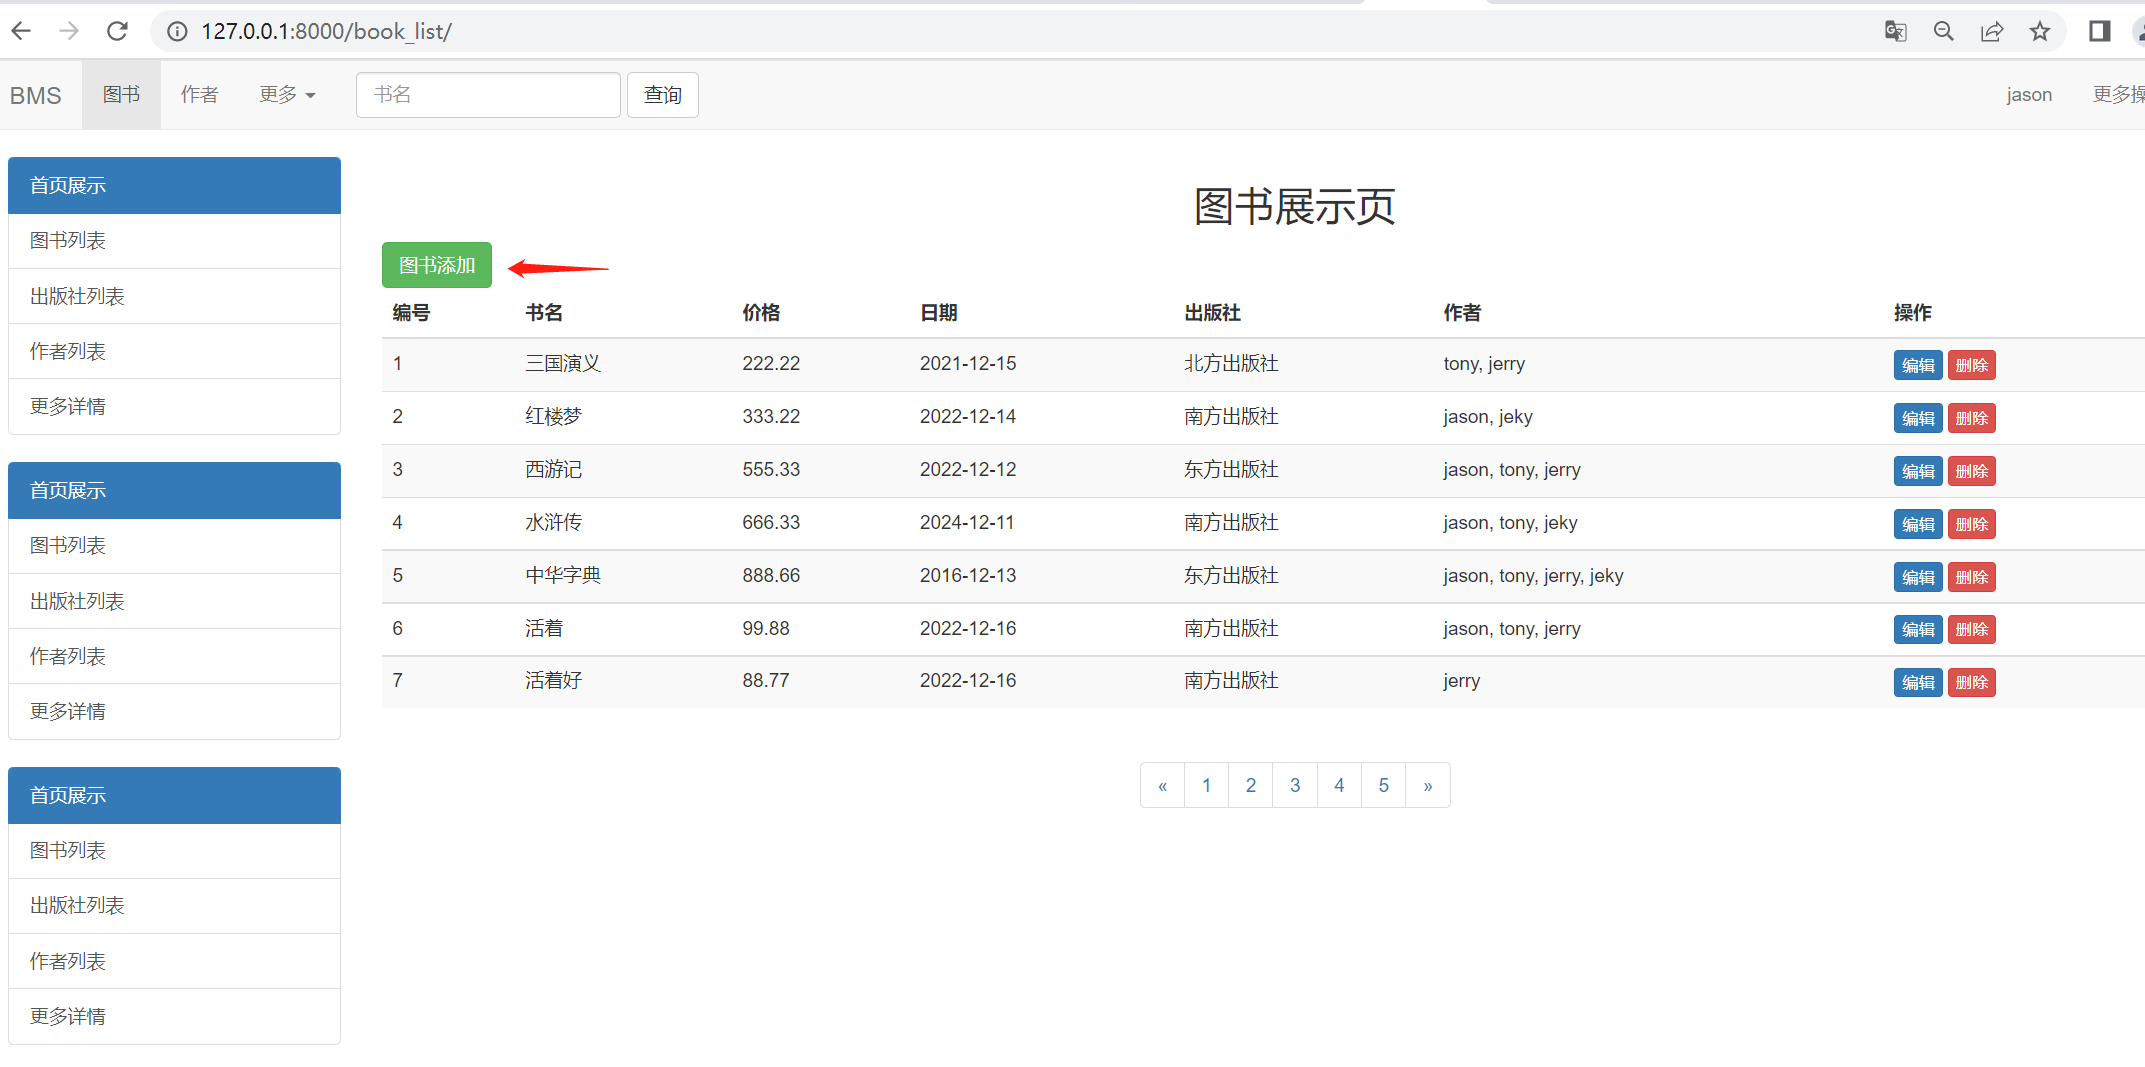Reload the page with refresh icon
The image size is (2145, 1067).
pyautogui.click(x=117, y=31)
